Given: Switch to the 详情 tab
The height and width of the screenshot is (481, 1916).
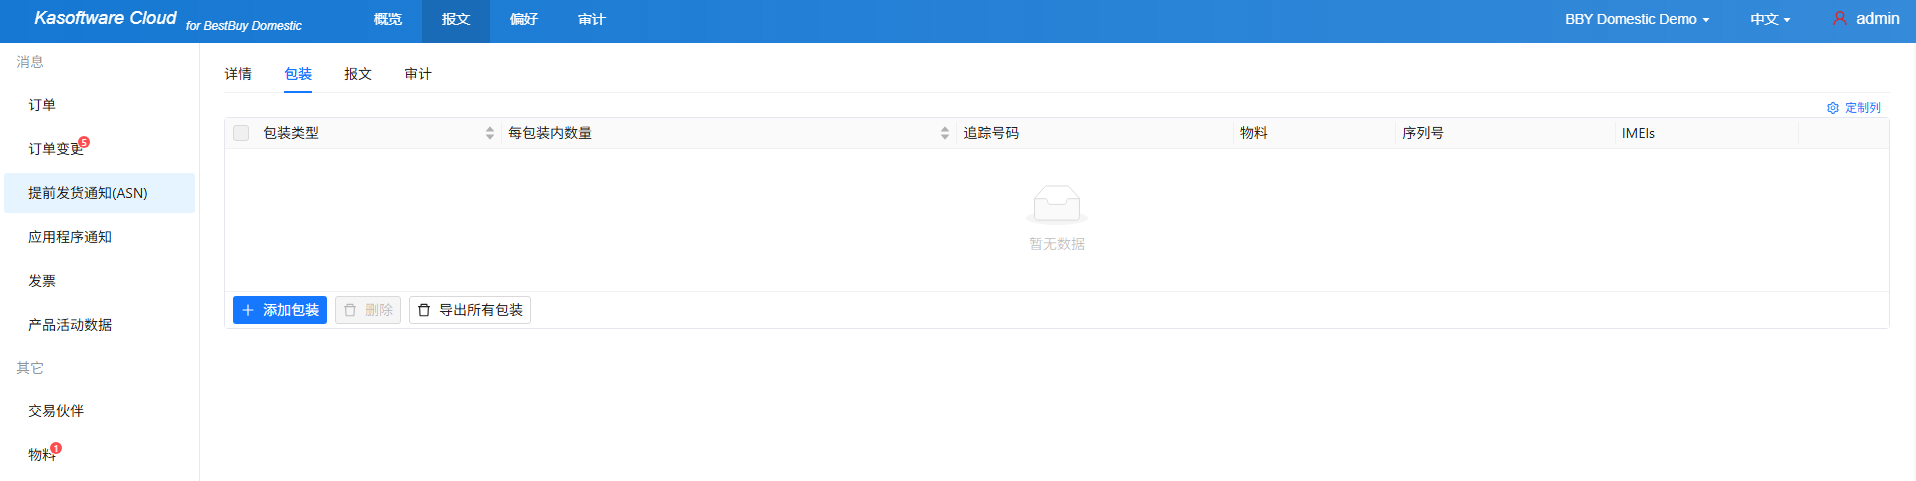Looking at the screenshot, I should click(238, 74).
